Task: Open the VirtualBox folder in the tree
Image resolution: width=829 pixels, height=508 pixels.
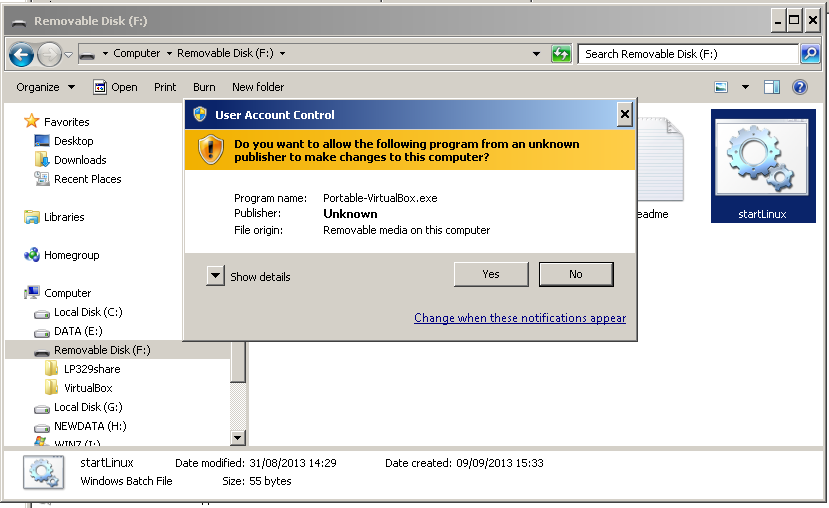Action: [79, 388]
